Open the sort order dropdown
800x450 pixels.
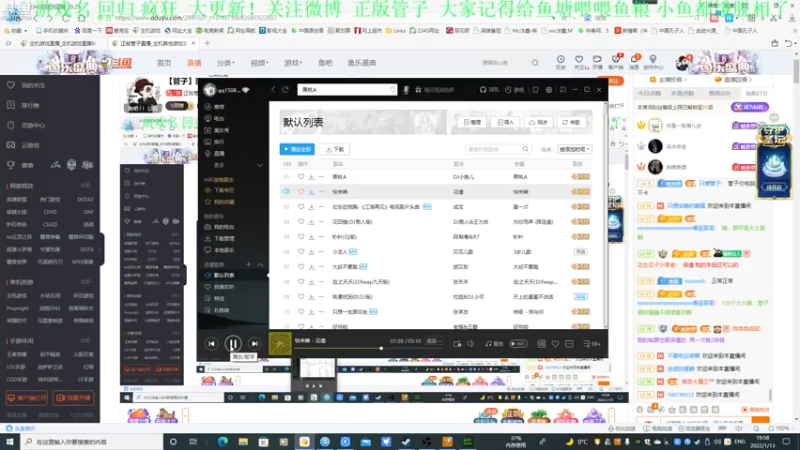[574, 149]
